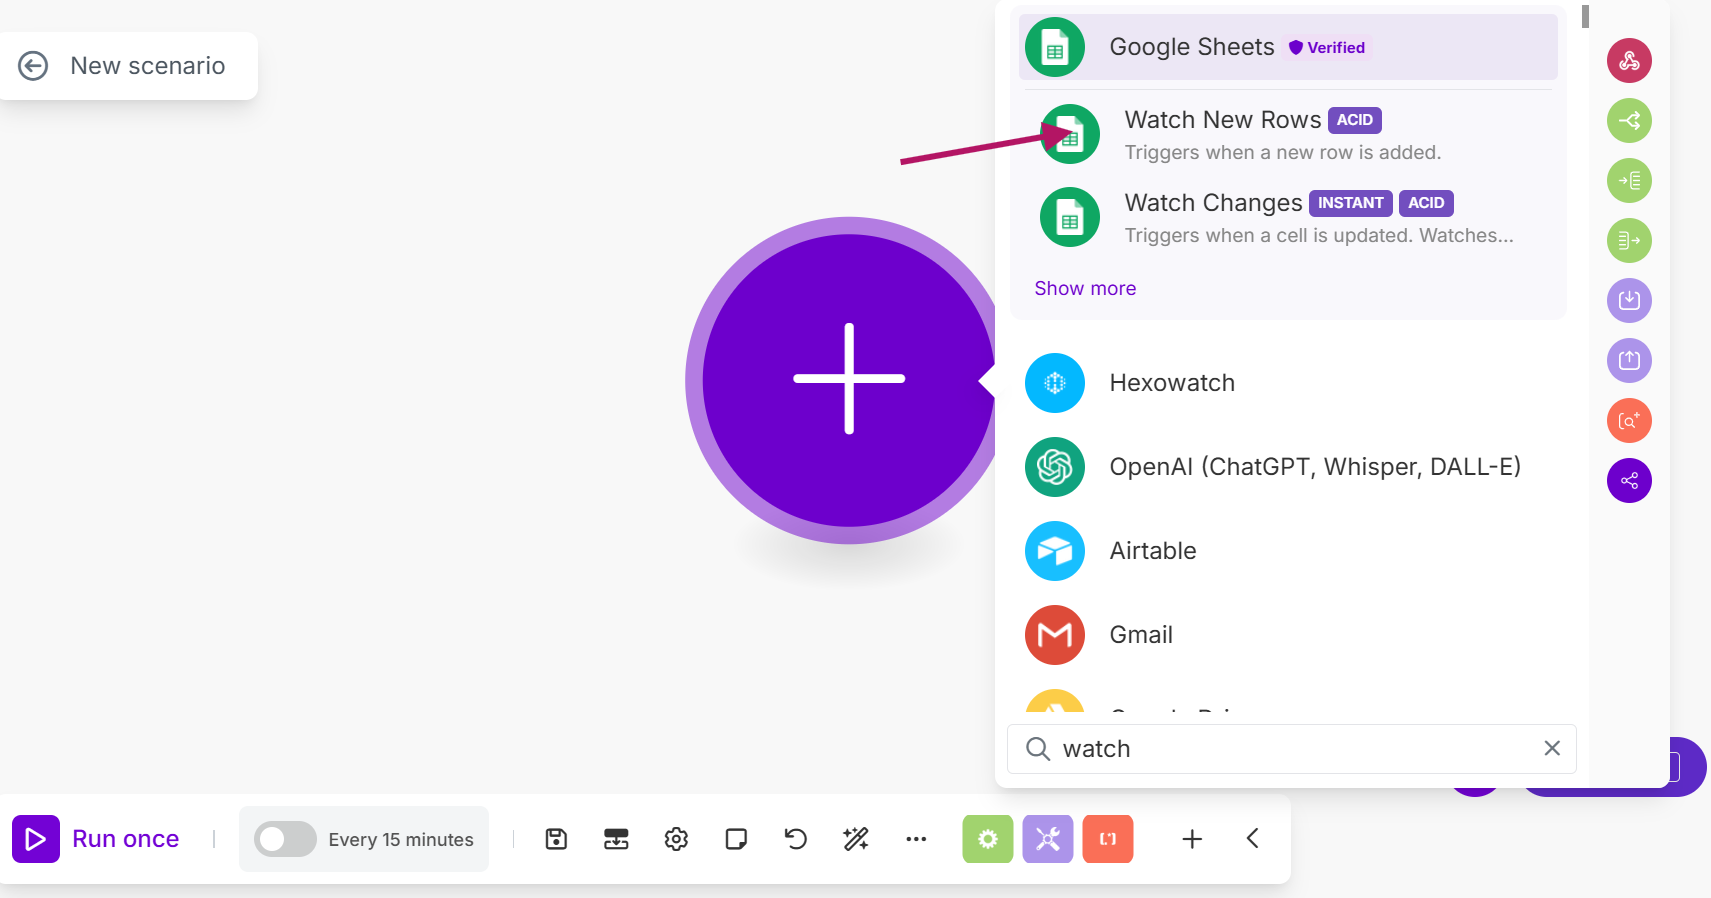Click the lavender download-arrow sidebar icon
The height and width of the screenshot is (898, 1711).
pos(1629,301)
